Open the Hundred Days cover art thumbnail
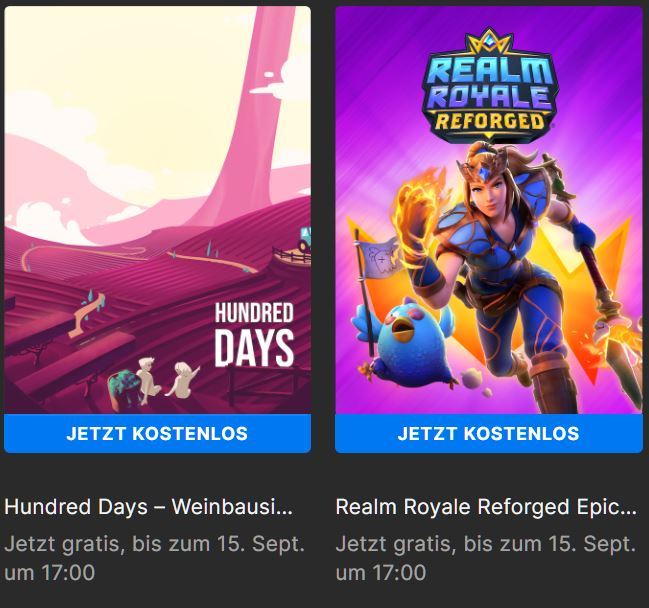This screenshot has height=608, width=649. coord(157,210)
